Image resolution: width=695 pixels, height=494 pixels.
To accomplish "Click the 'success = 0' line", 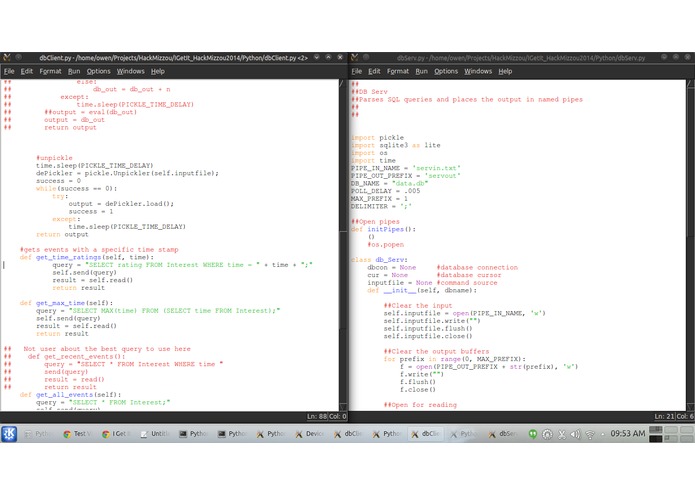I will pyautogui.click(x=59, y=181).
